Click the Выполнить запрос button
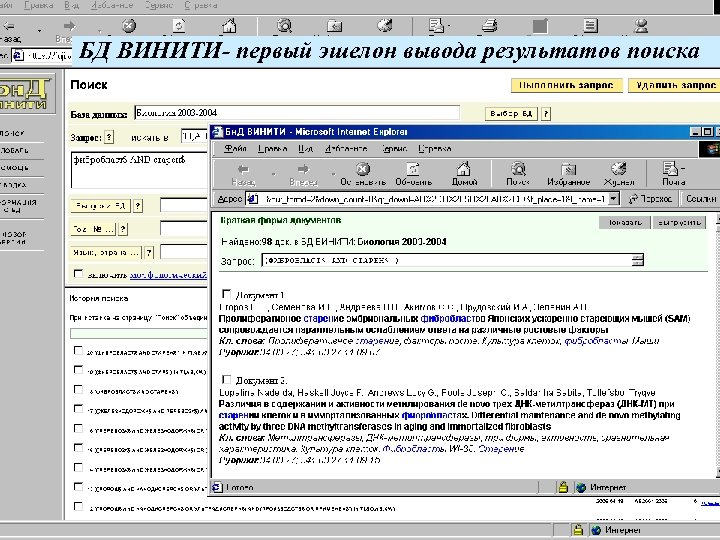The height and width of the screenshot is (540, 720). click(566, 85)
